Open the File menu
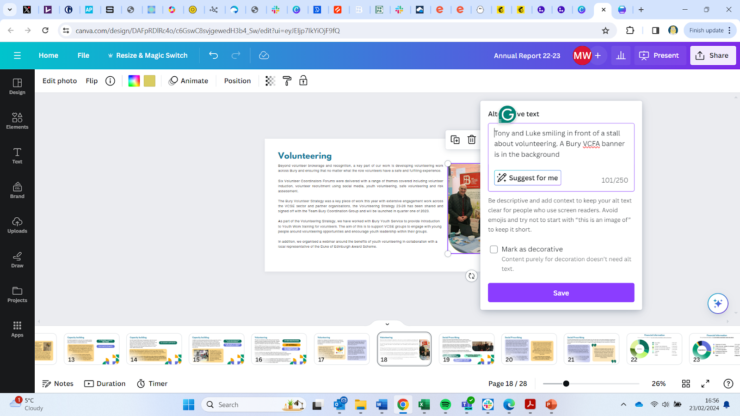Viewport: 740px width, 416px height. 83,55
